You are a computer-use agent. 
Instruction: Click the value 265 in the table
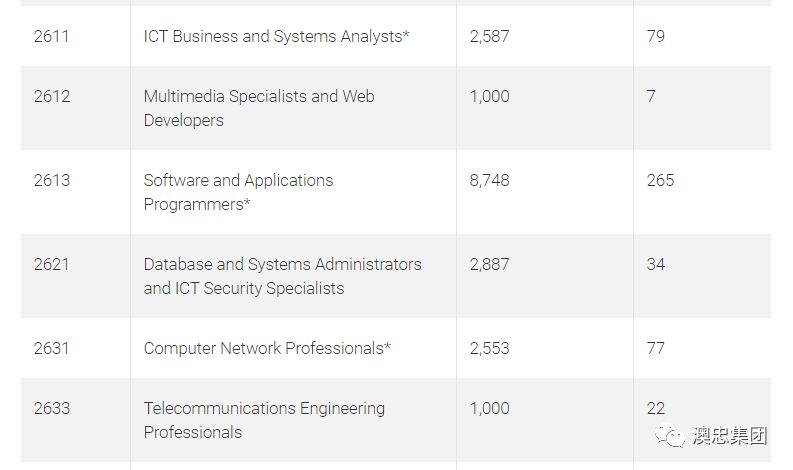point(660,180)
